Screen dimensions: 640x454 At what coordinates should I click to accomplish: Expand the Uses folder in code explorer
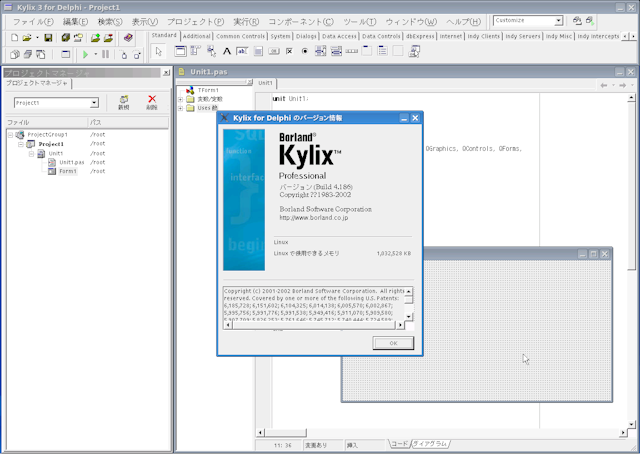pyautogui.click(x=181, y=109)
